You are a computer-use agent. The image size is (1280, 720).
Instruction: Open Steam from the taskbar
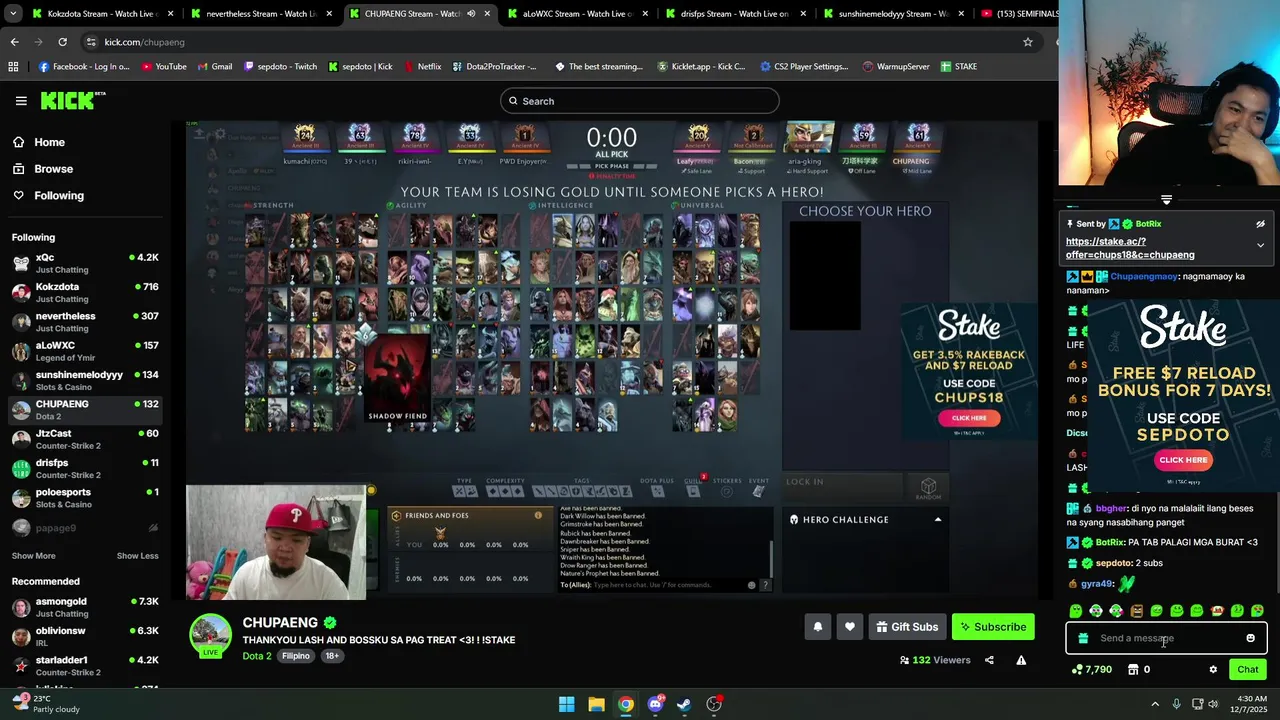click(x=684, y=704)
